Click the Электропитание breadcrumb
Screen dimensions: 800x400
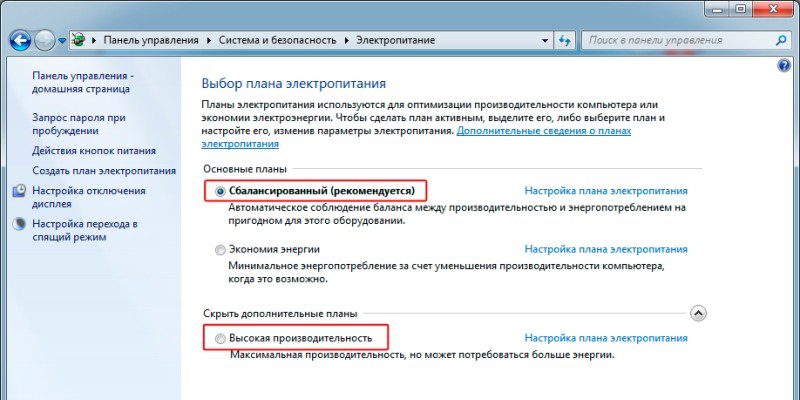coord(395,40)
